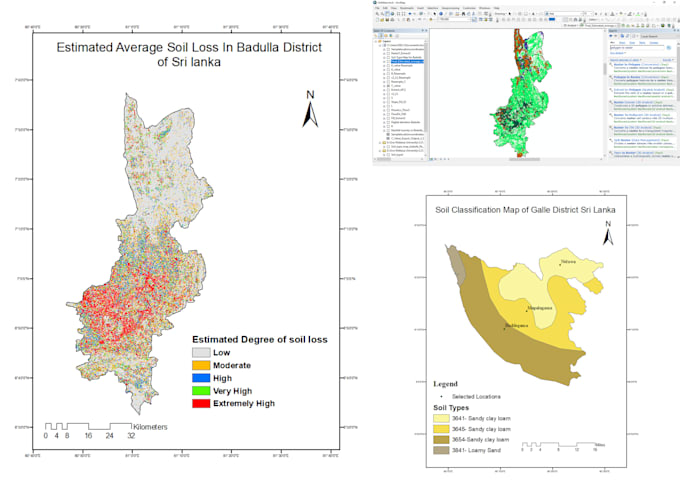Click the blue fill color swatch in toolbar
Image resolution: width=680 pixels, height=481 pixels.
pyautogui.click(x=552, y=19)
